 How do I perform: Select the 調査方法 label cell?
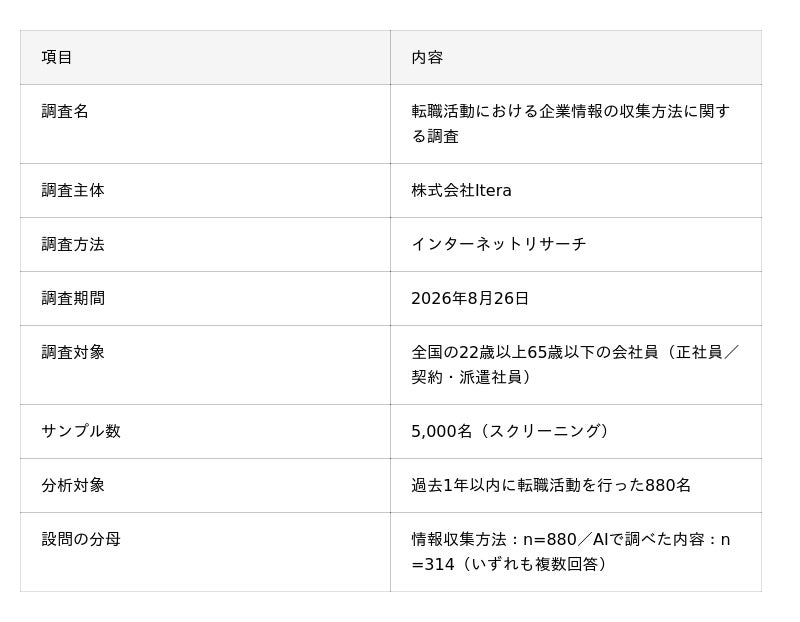coord(73,244)
